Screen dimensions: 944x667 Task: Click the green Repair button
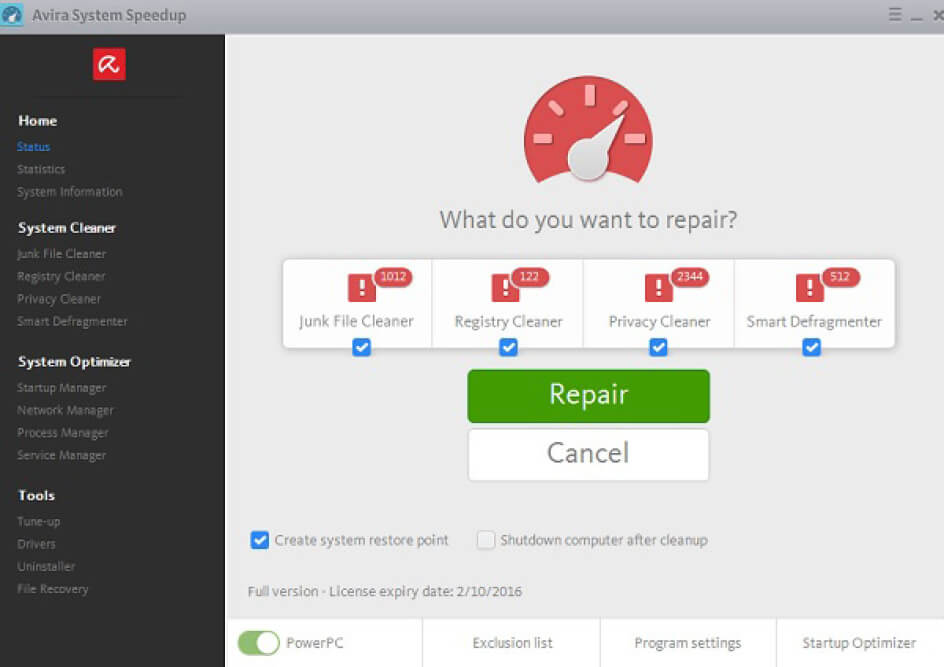tap(588, 396)
